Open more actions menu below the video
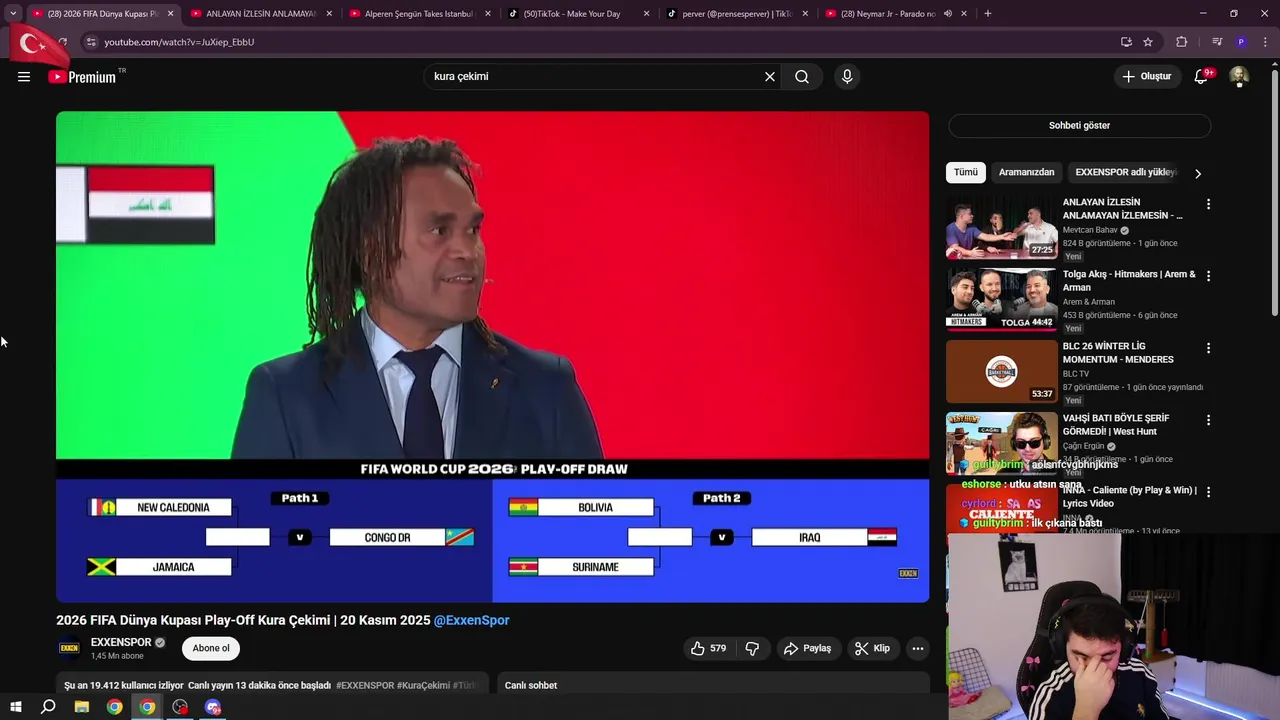Viewport: 1280px width, 720px height. (917, 648)
